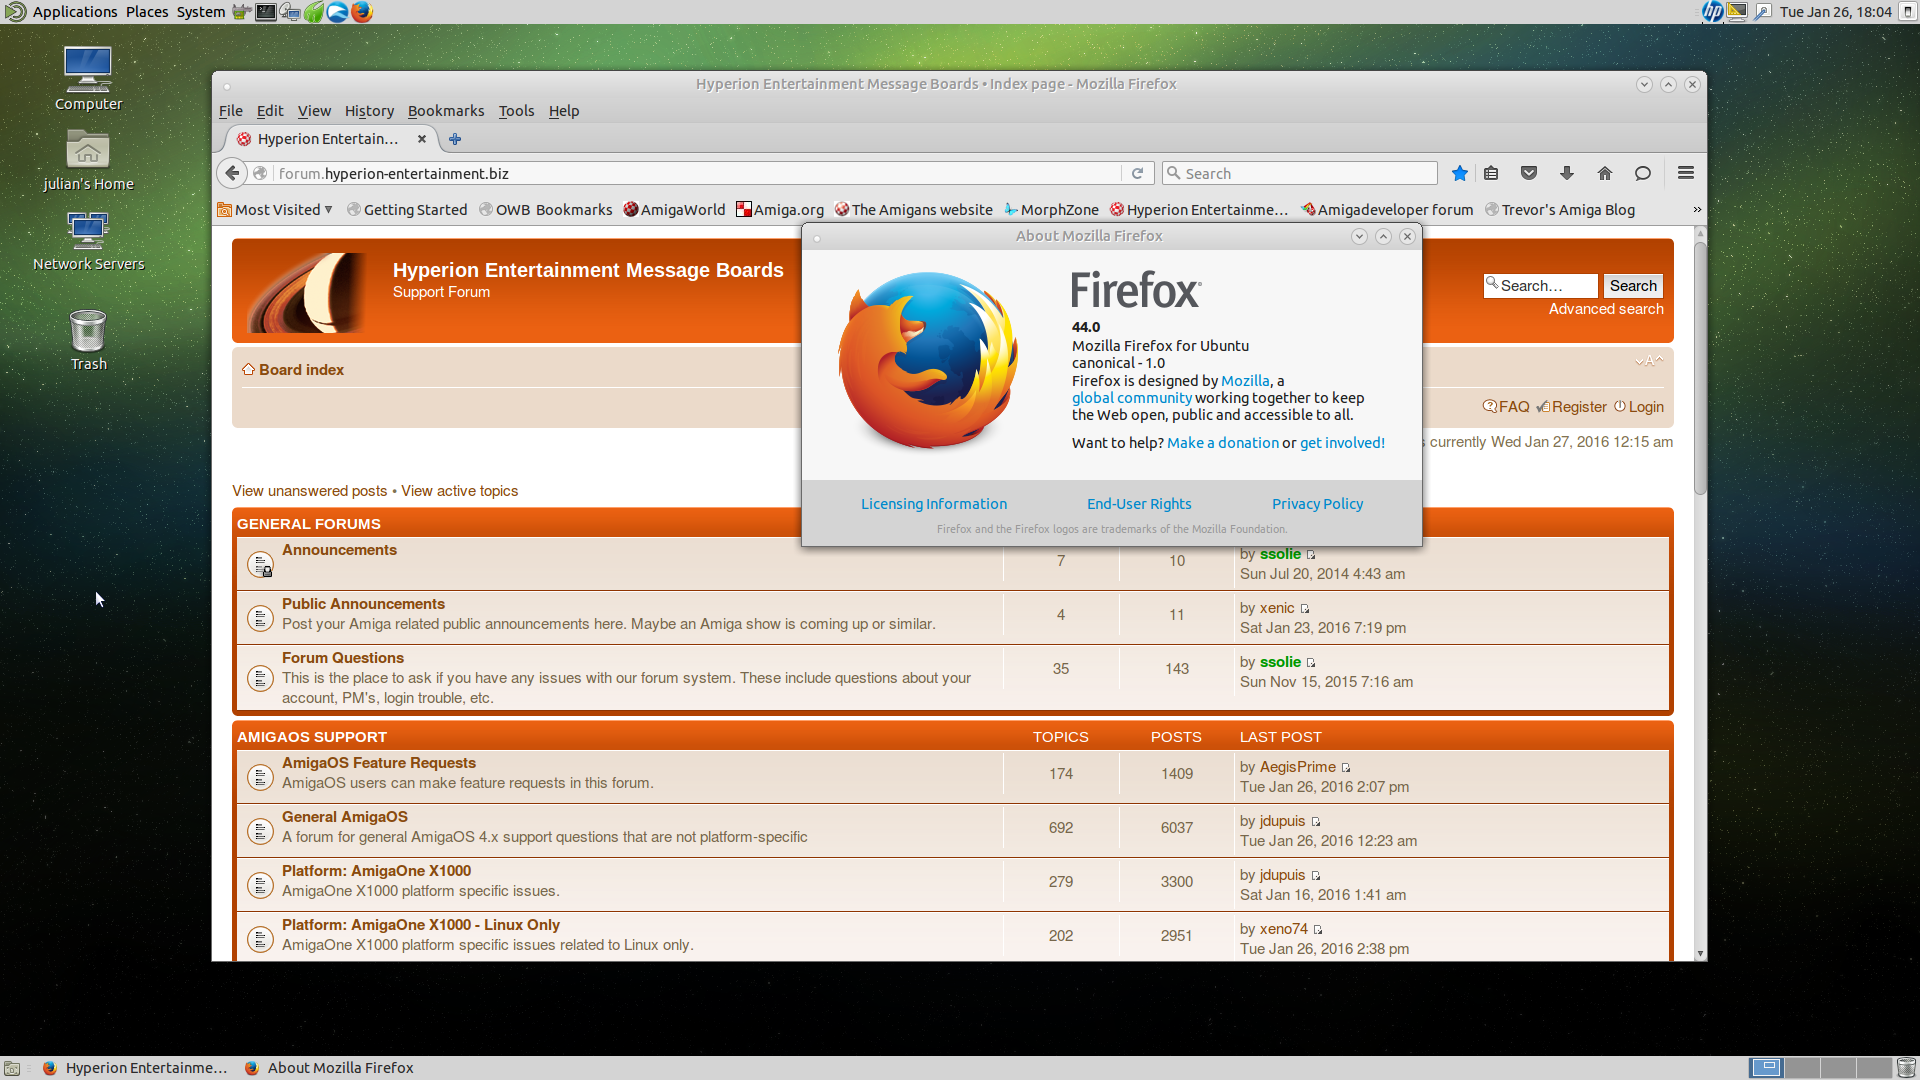Screen dimensions: 1920x1080
Task: Open the hamburger menu icon
Action: tap(1686, 173)
